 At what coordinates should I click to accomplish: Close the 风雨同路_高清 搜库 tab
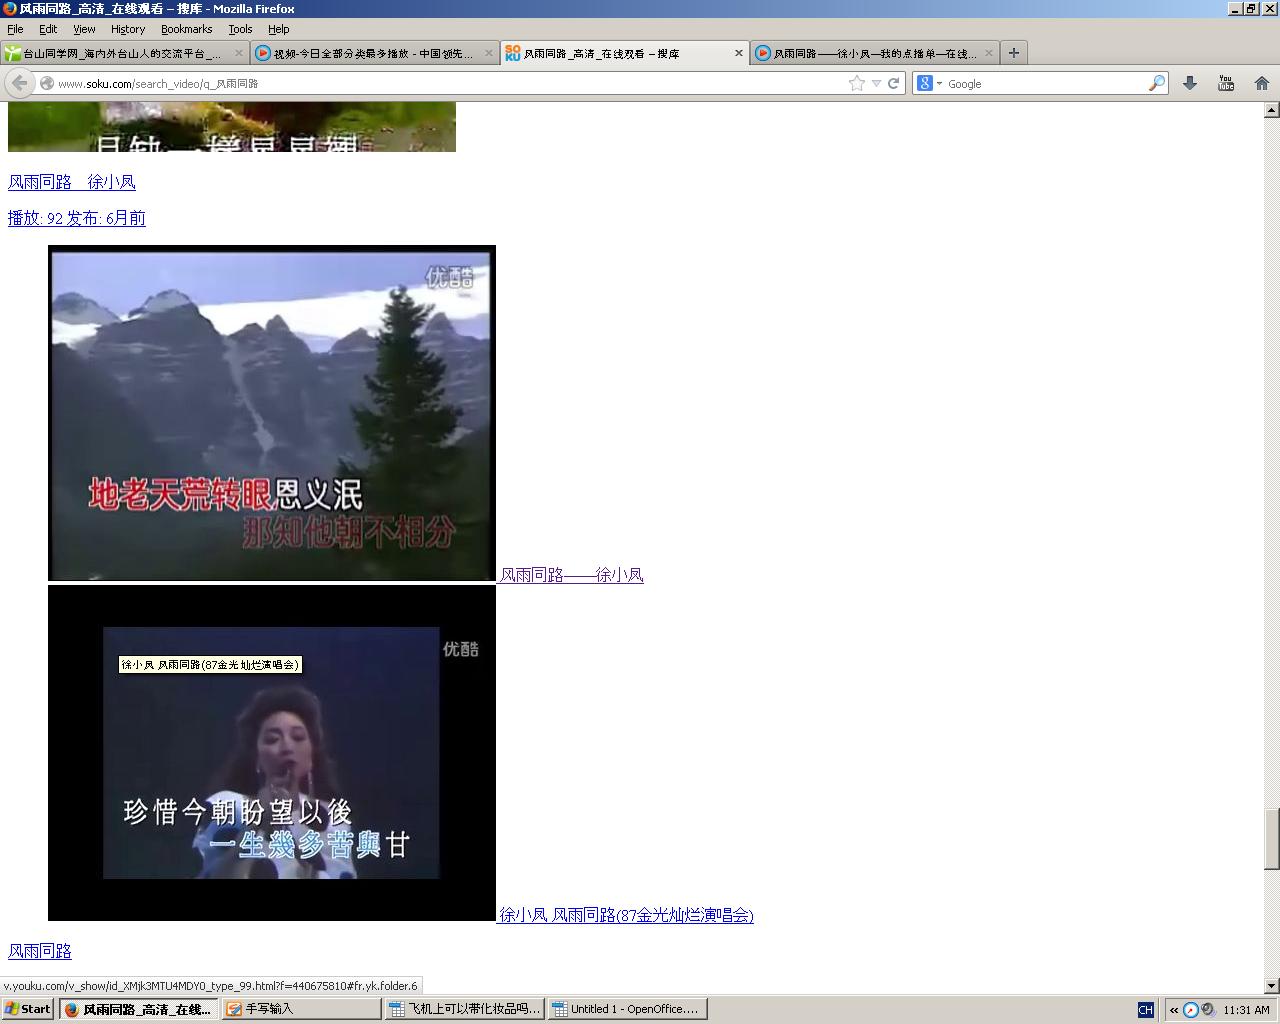739,53
